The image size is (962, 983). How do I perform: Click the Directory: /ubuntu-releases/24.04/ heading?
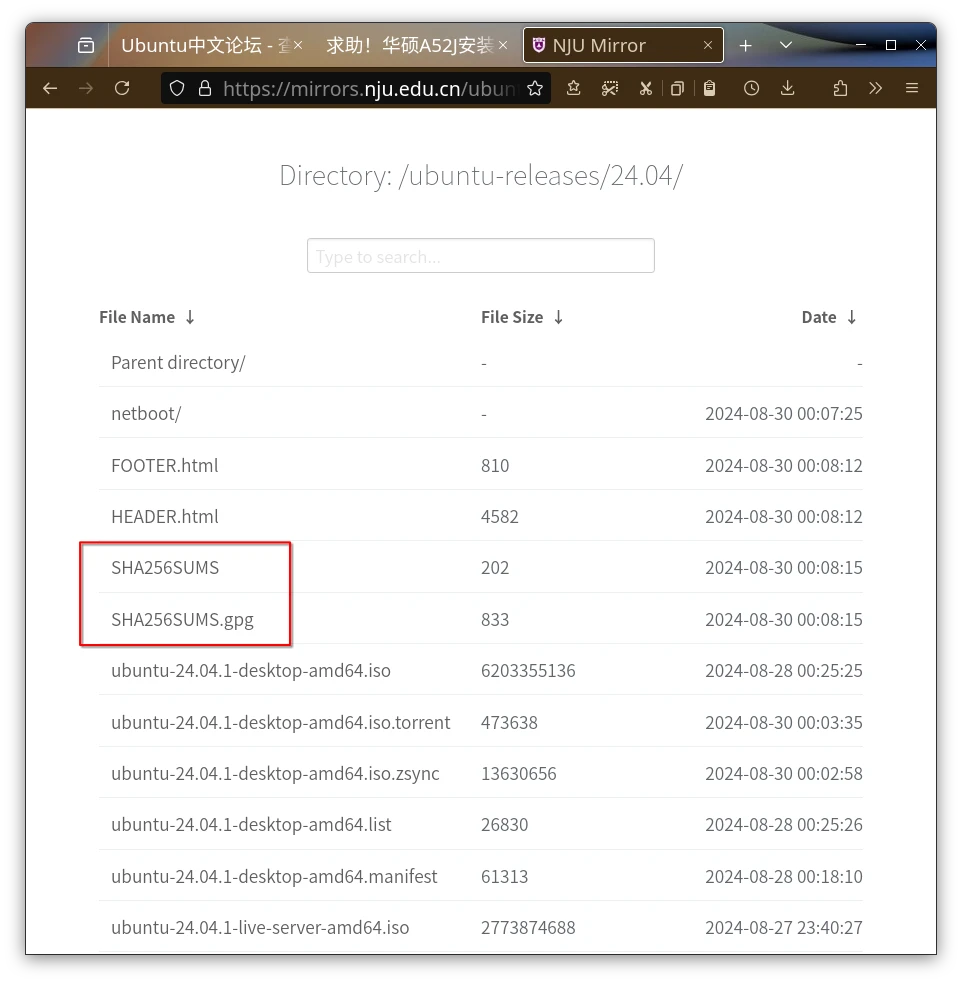click(x=481, y=176)
